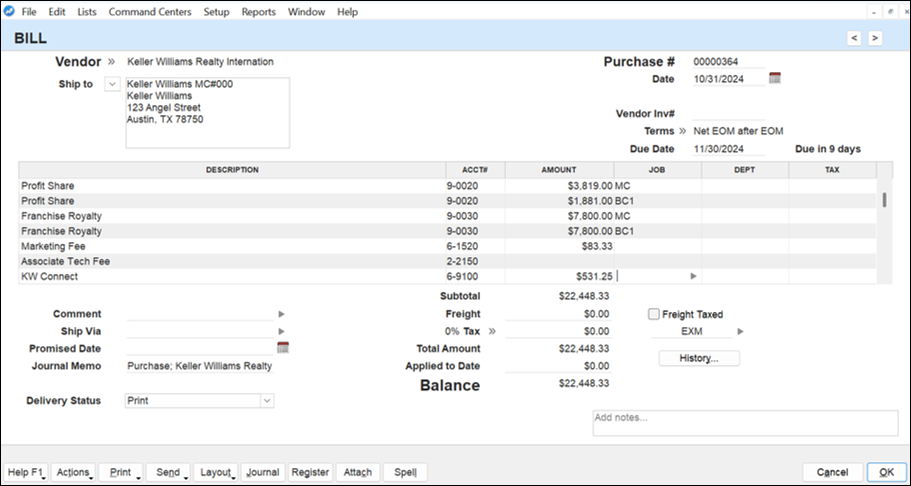Click the DESCRIPTION column header
911x486 pixels.
(x=232, y=170)
